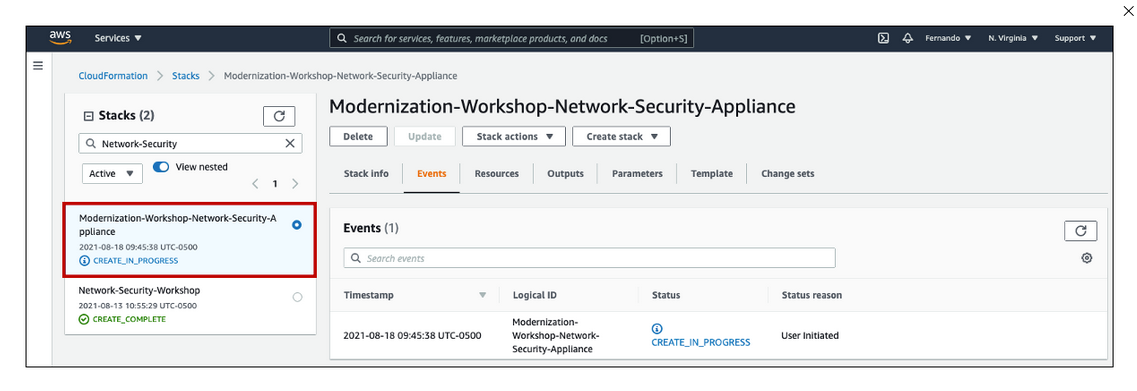Open the AWS home logo
Image resolution: width=1137 pixels, height=391 pixels.
tap(59, 38)
